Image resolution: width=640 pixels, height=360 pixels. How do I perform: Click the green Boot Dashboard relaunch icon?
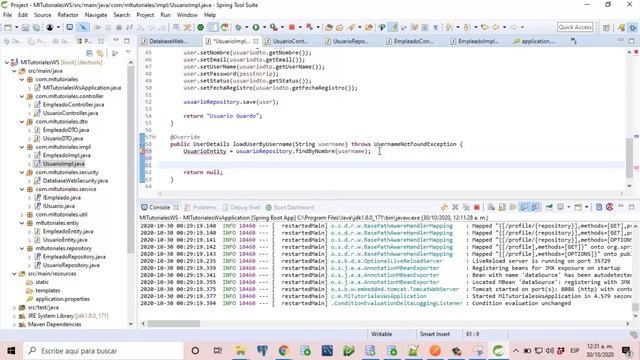point(200,27)
